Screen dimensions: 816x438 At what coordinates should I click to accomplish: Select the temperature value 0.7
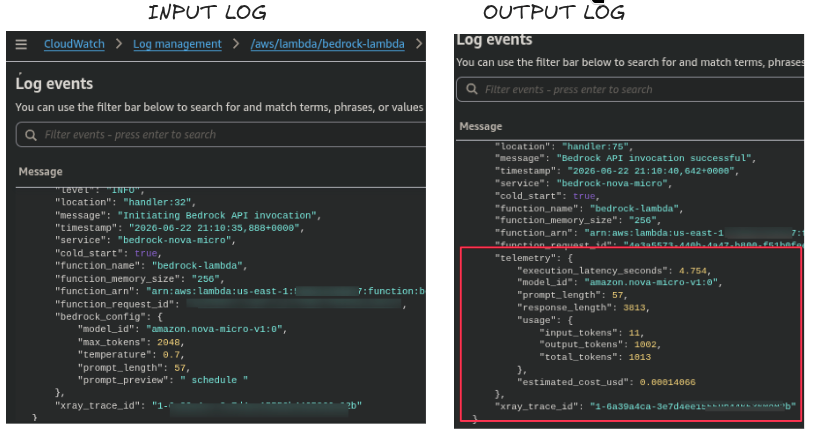pyautogui.click(x=171, y=355)
